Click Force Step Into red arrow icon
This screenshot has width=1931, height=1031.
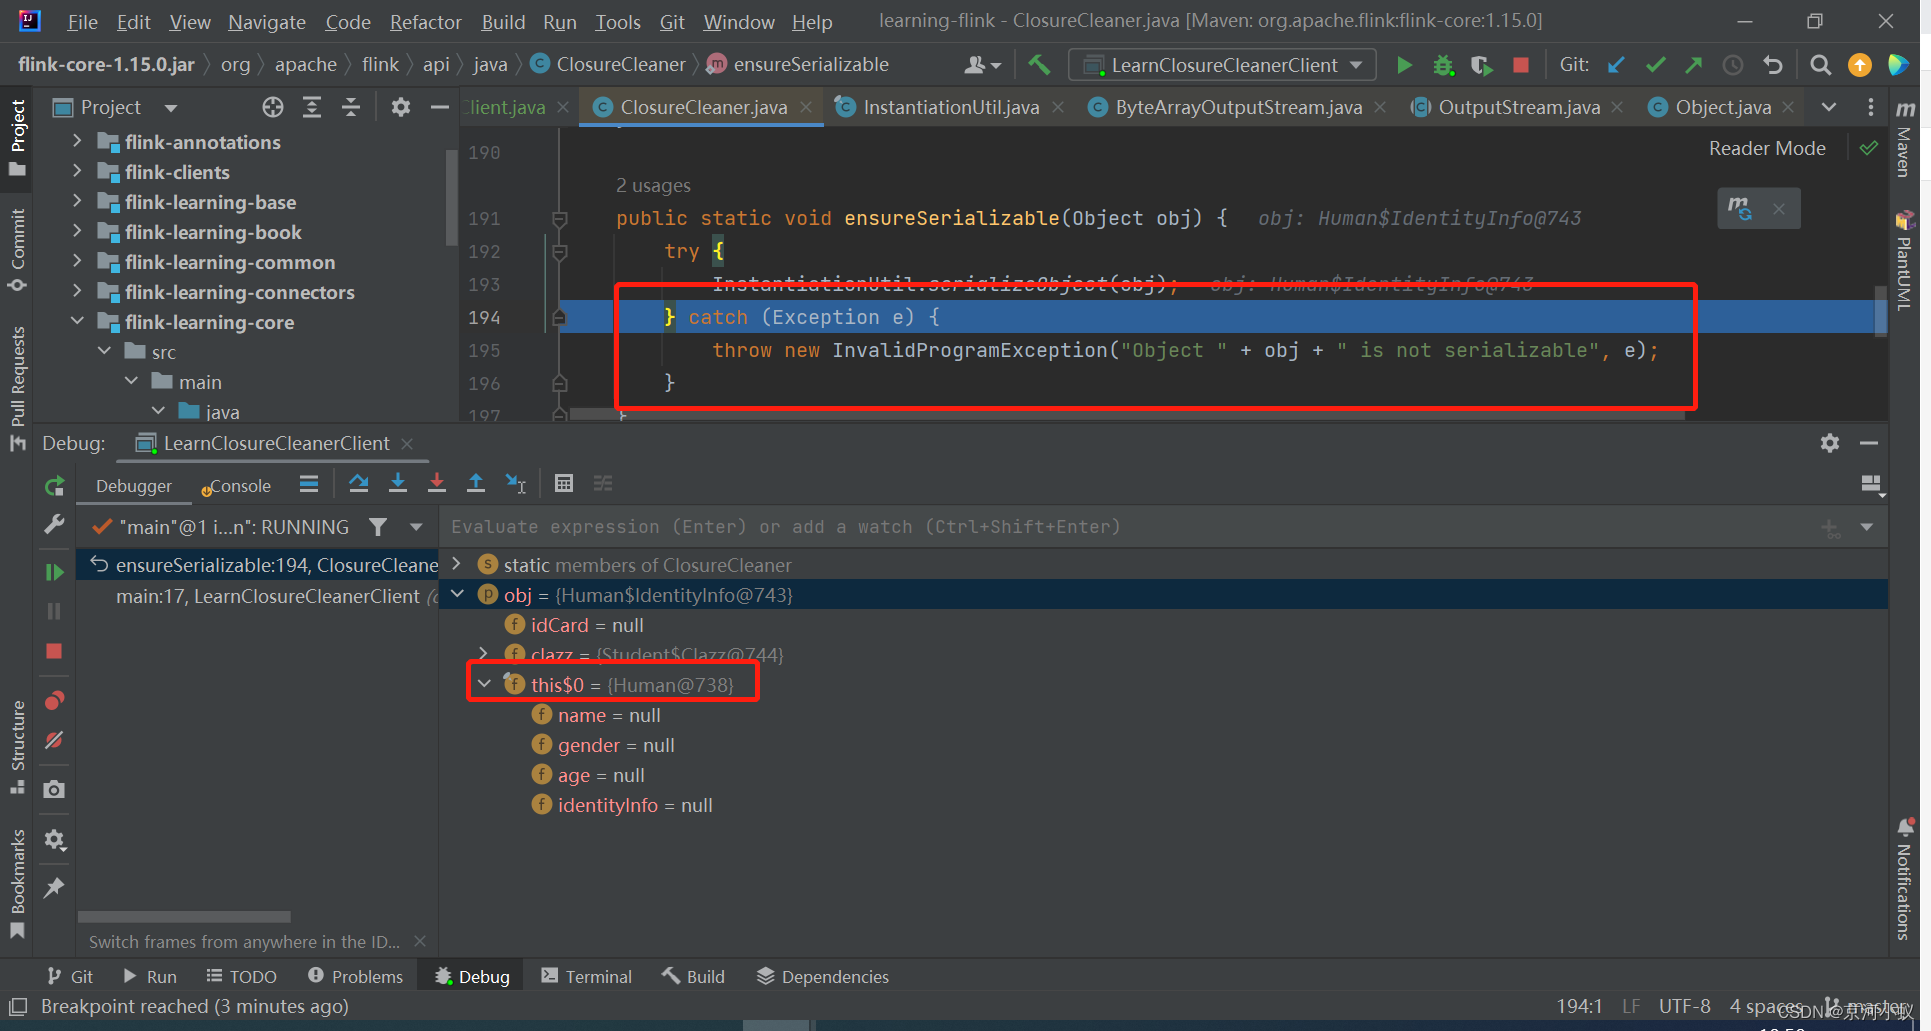pos(437,484)
